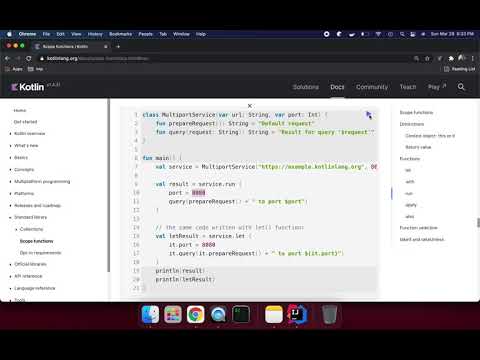Open the View menu
480x360 pixels.
click(x=76, y=34)
